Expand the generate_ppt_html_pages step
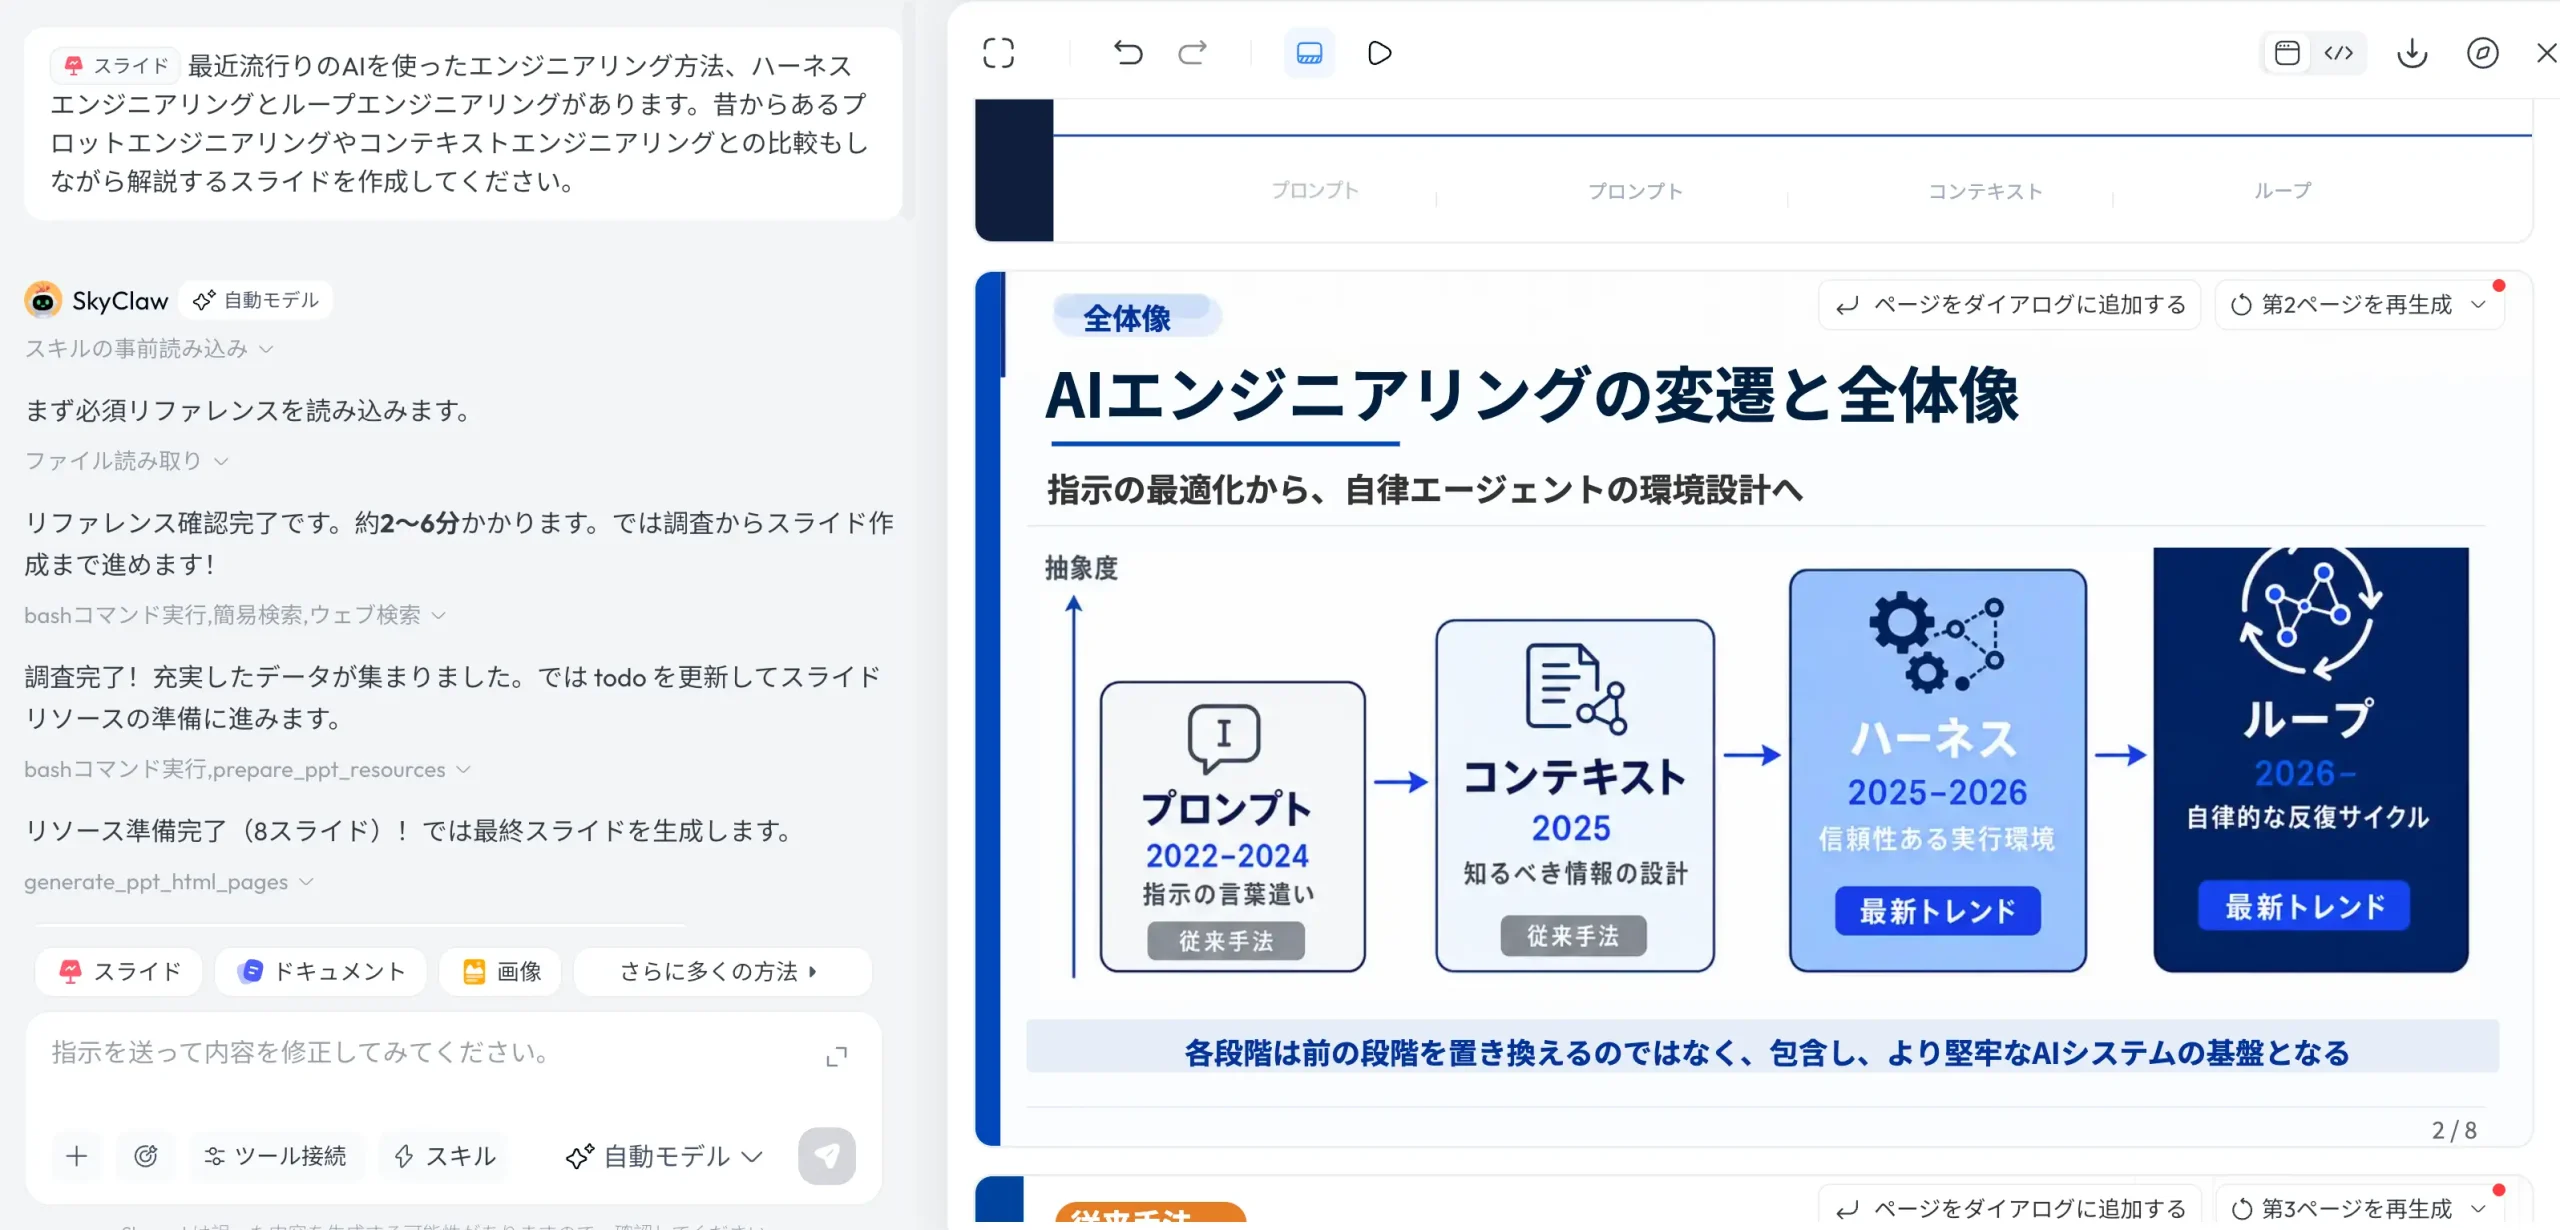The height and width of the screenshot is (1230, 2560). [169, 882]
